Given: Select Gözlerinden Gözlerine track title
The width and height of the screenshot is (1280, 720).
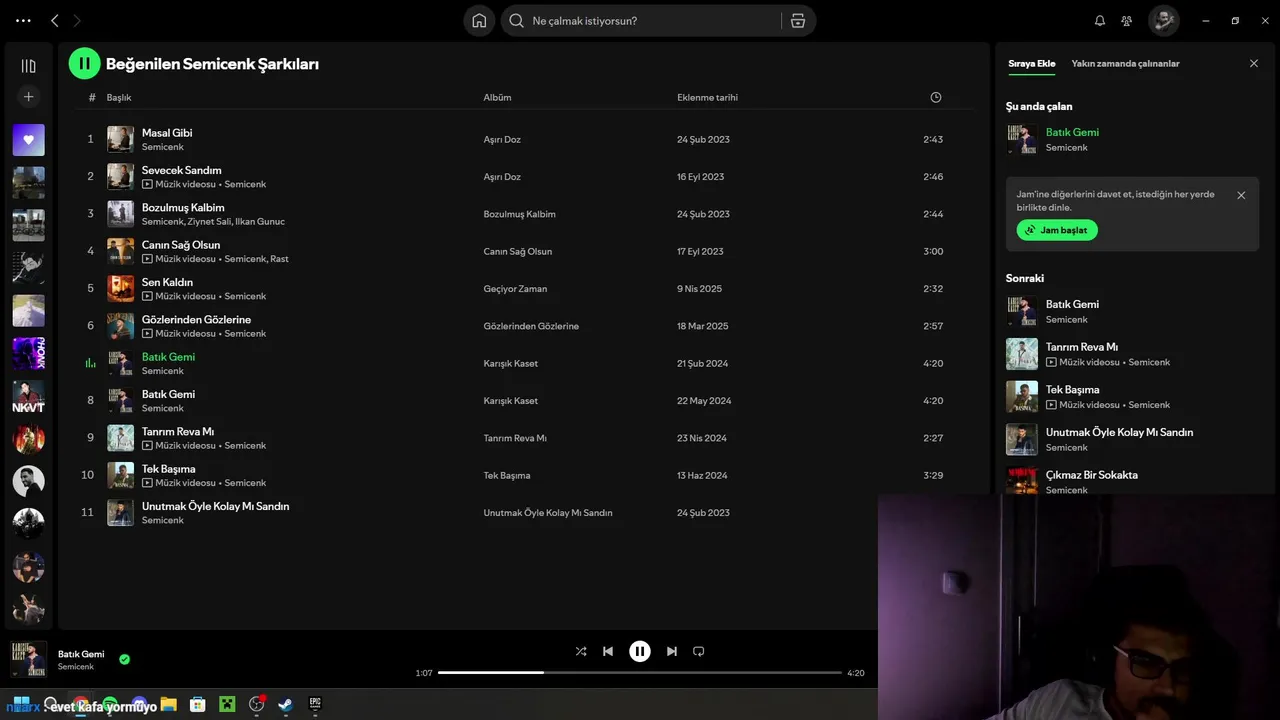Looking at the screenshot, I should [196, 320].
